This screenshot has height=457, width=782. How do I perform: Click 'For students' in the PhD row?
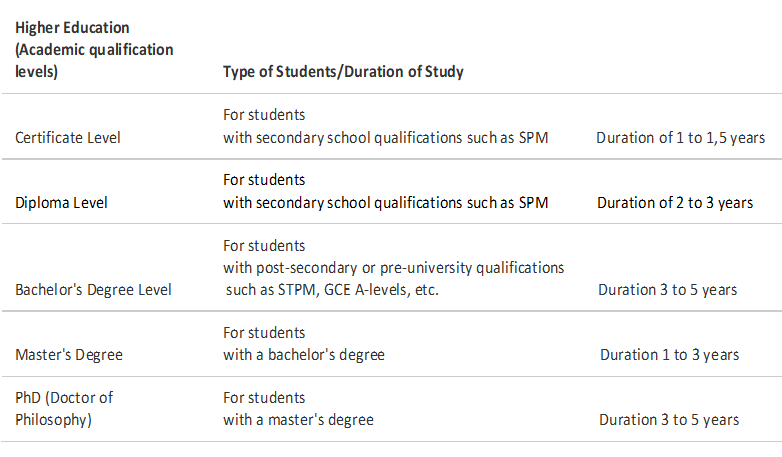[264, 398]
